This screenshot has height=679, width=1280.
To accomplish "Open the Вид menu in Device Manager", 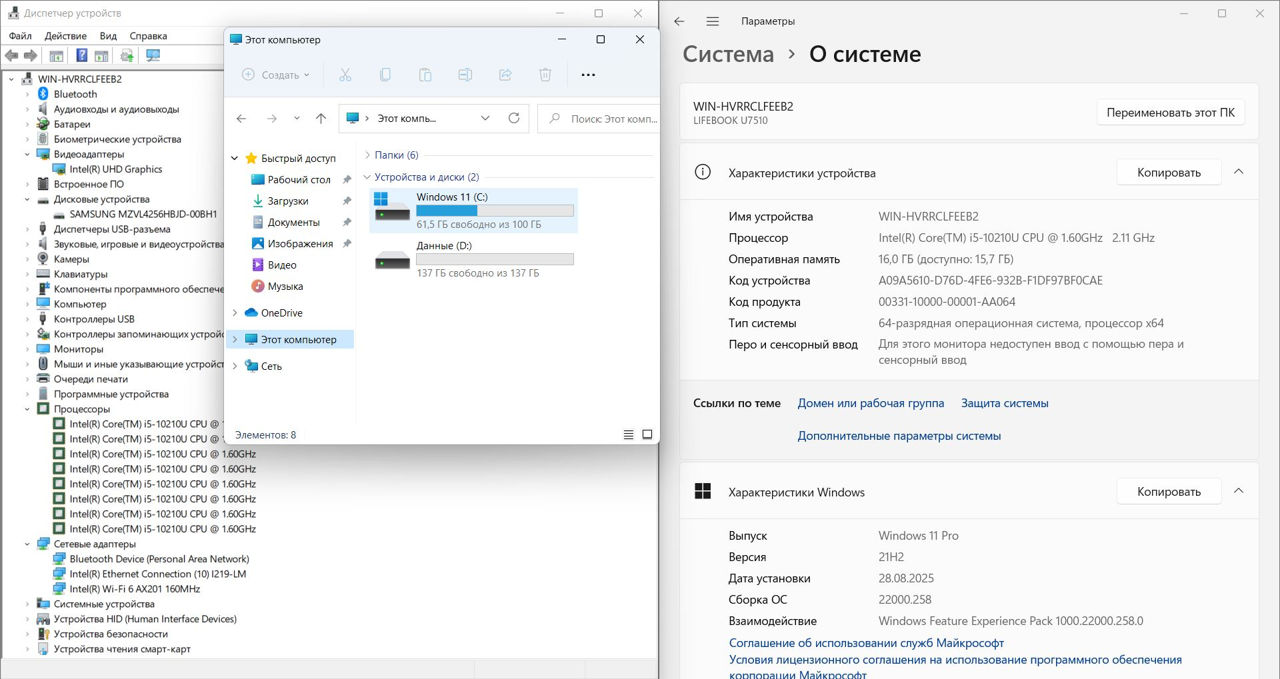I will point(108,36).
